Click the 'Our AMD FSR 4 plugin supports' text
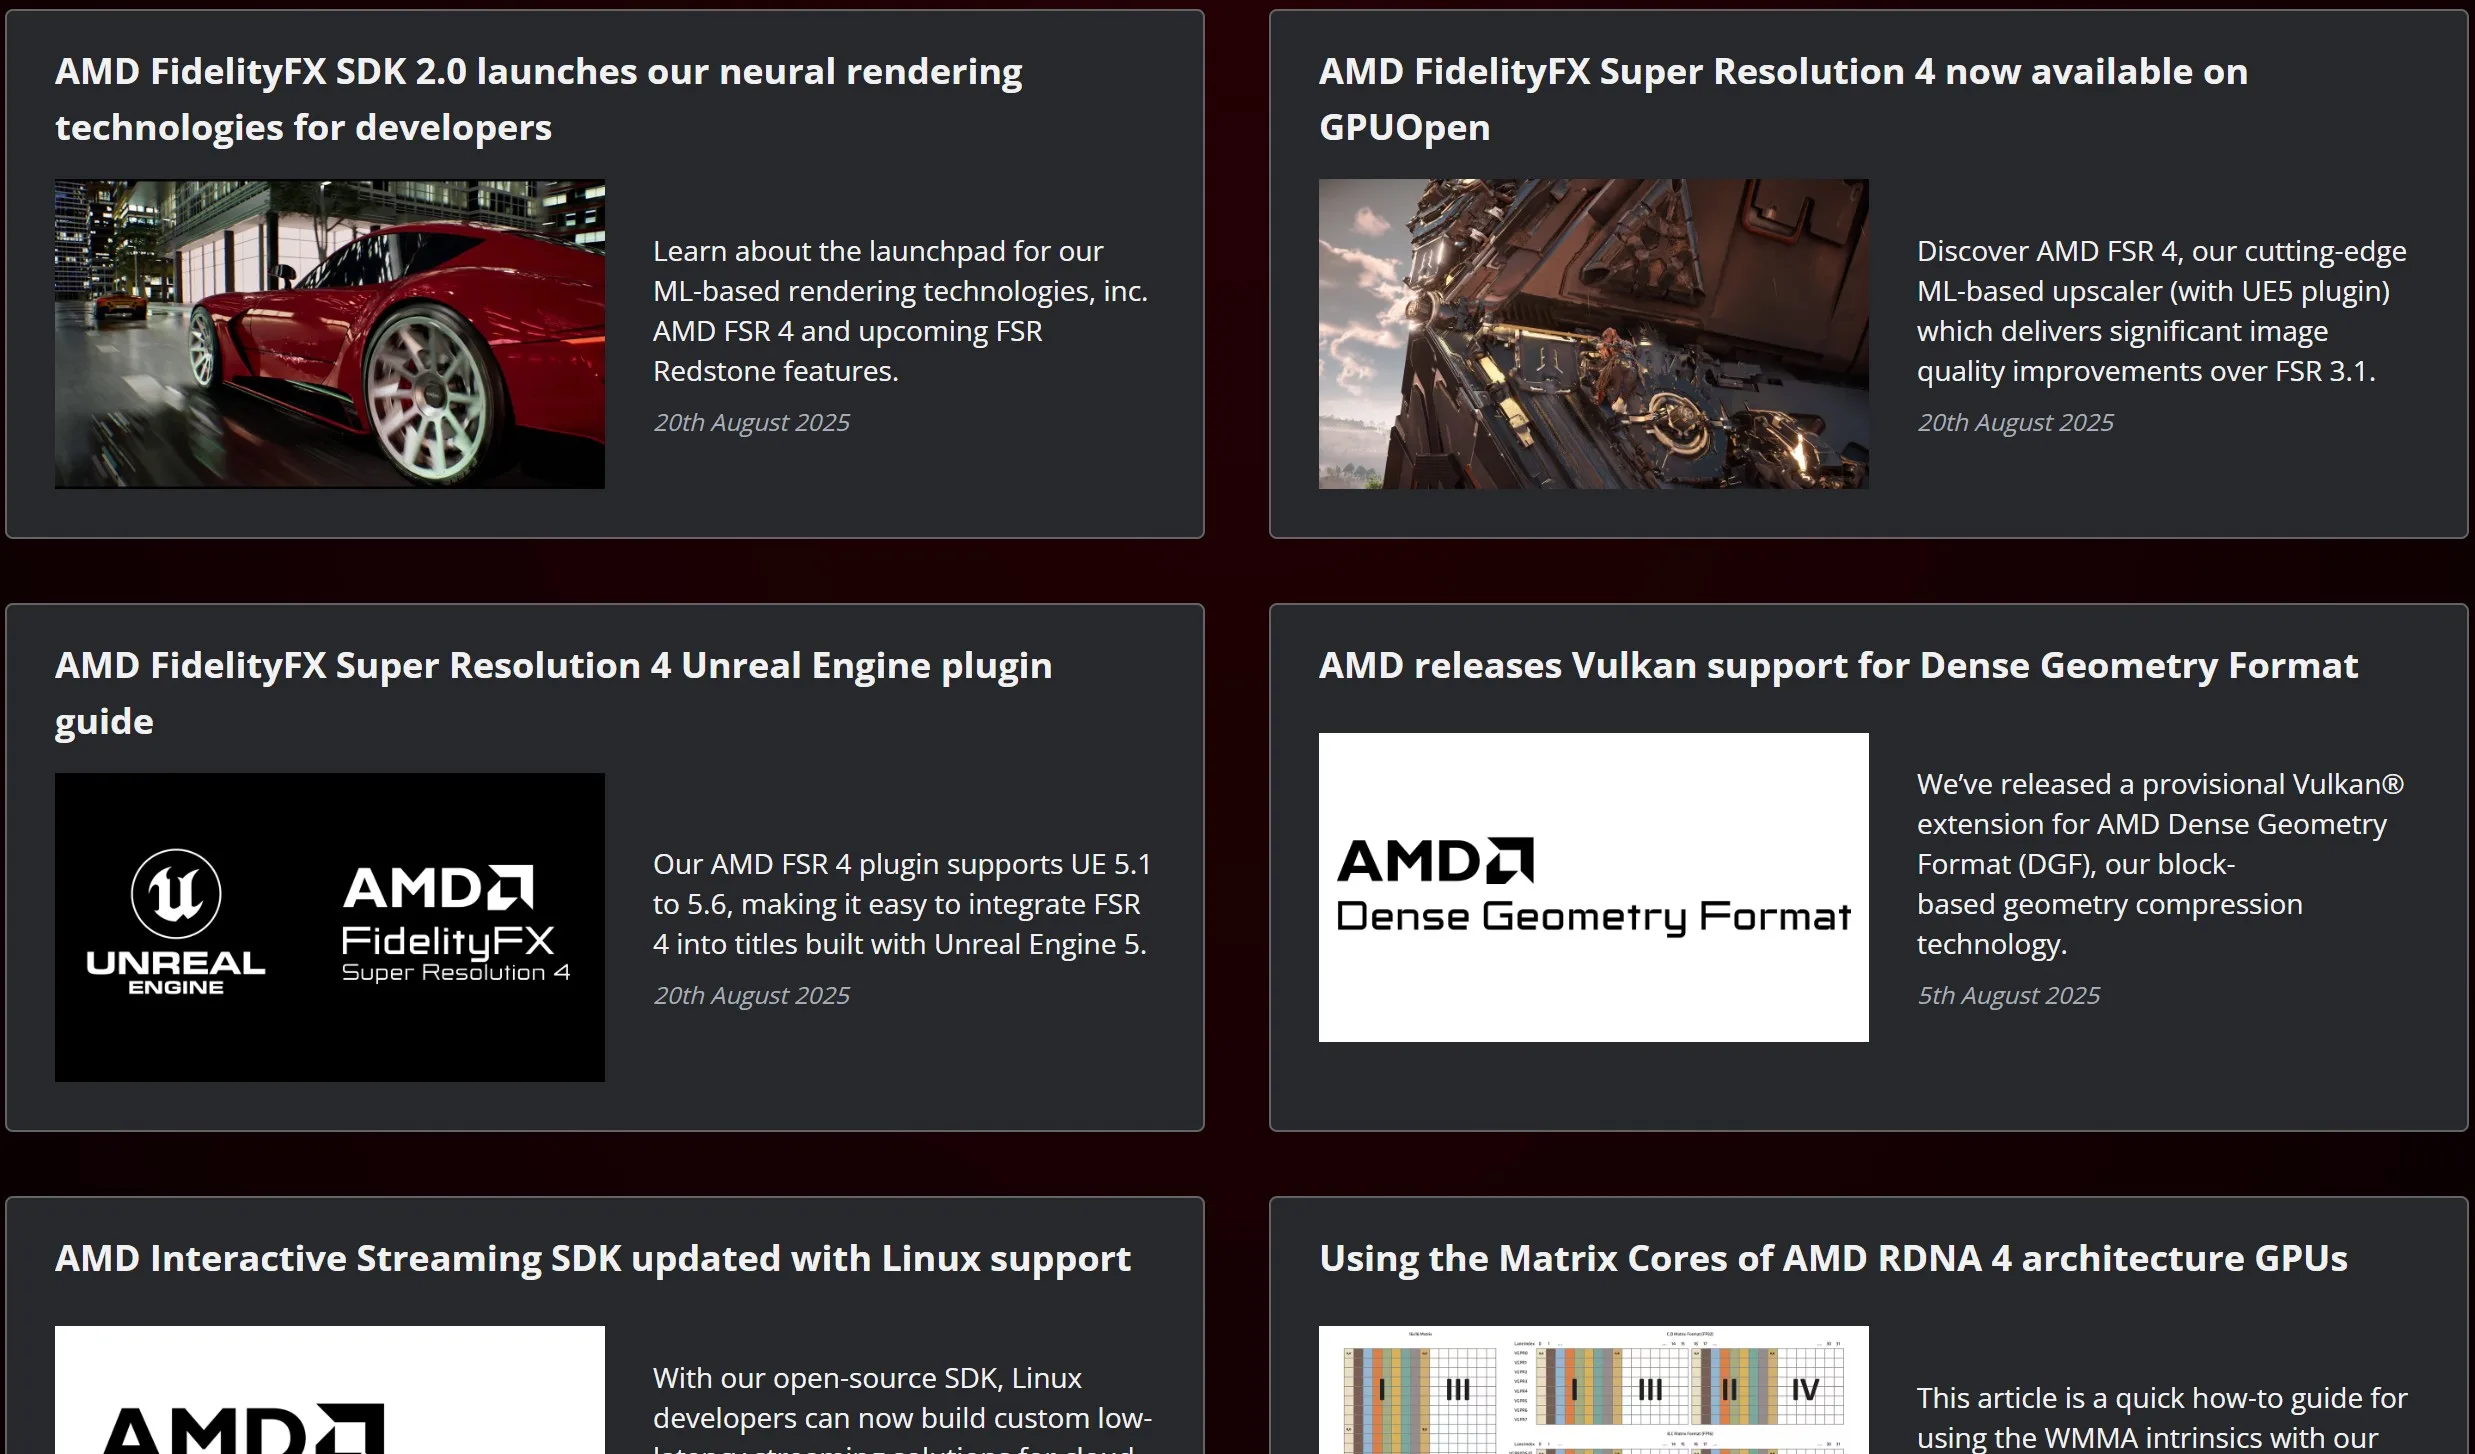This screenshot has height=1454, width=2475. [902, 904]
